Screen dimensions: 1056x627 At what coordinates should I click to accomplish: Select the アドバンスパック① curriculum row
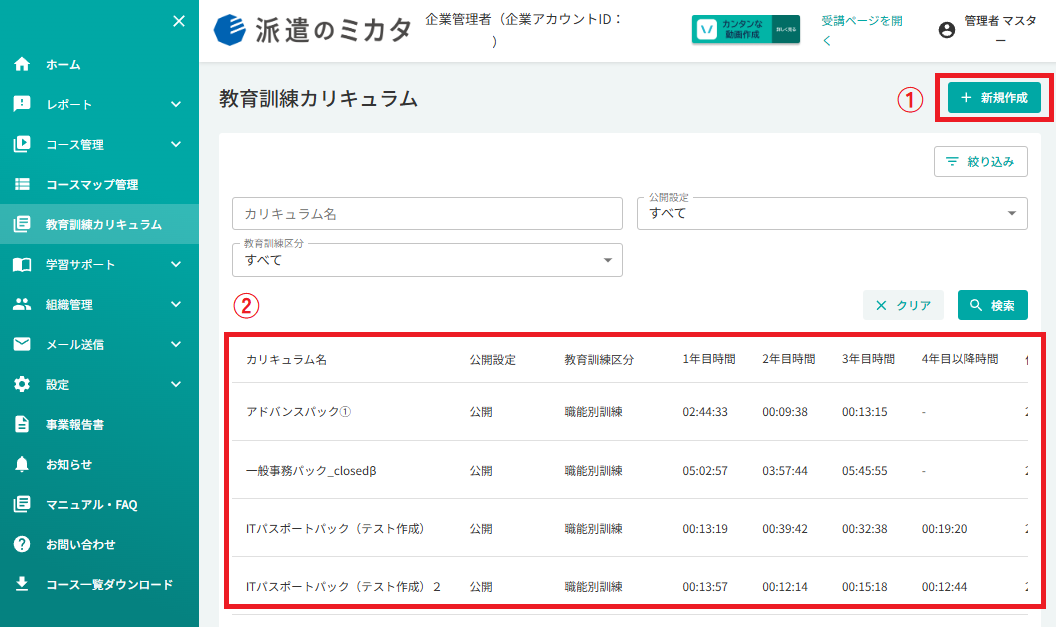[630, 412]
